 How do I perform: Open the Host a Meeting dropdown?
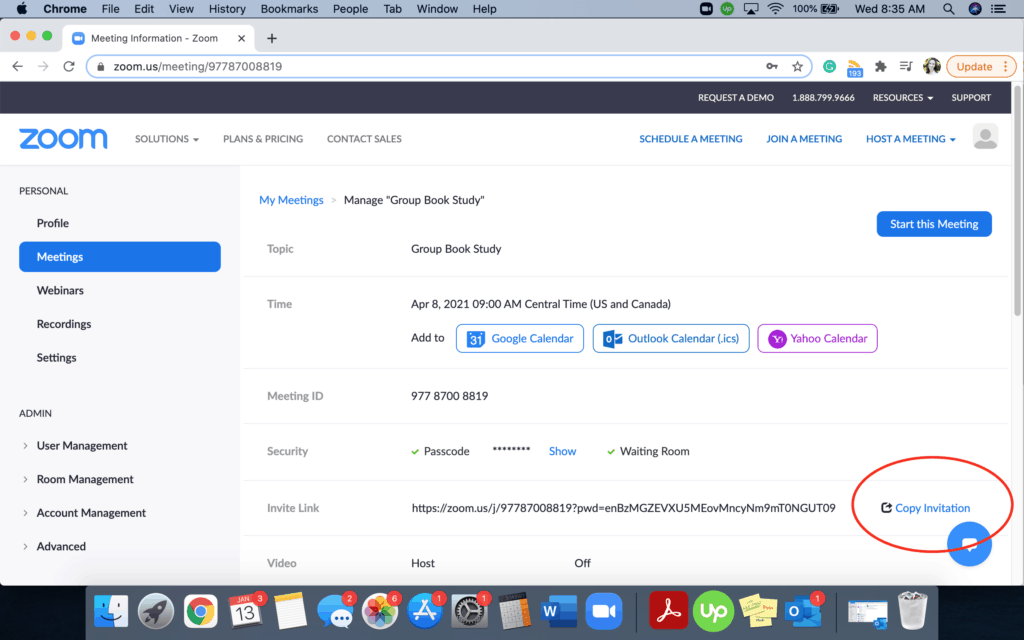point(910,139)
